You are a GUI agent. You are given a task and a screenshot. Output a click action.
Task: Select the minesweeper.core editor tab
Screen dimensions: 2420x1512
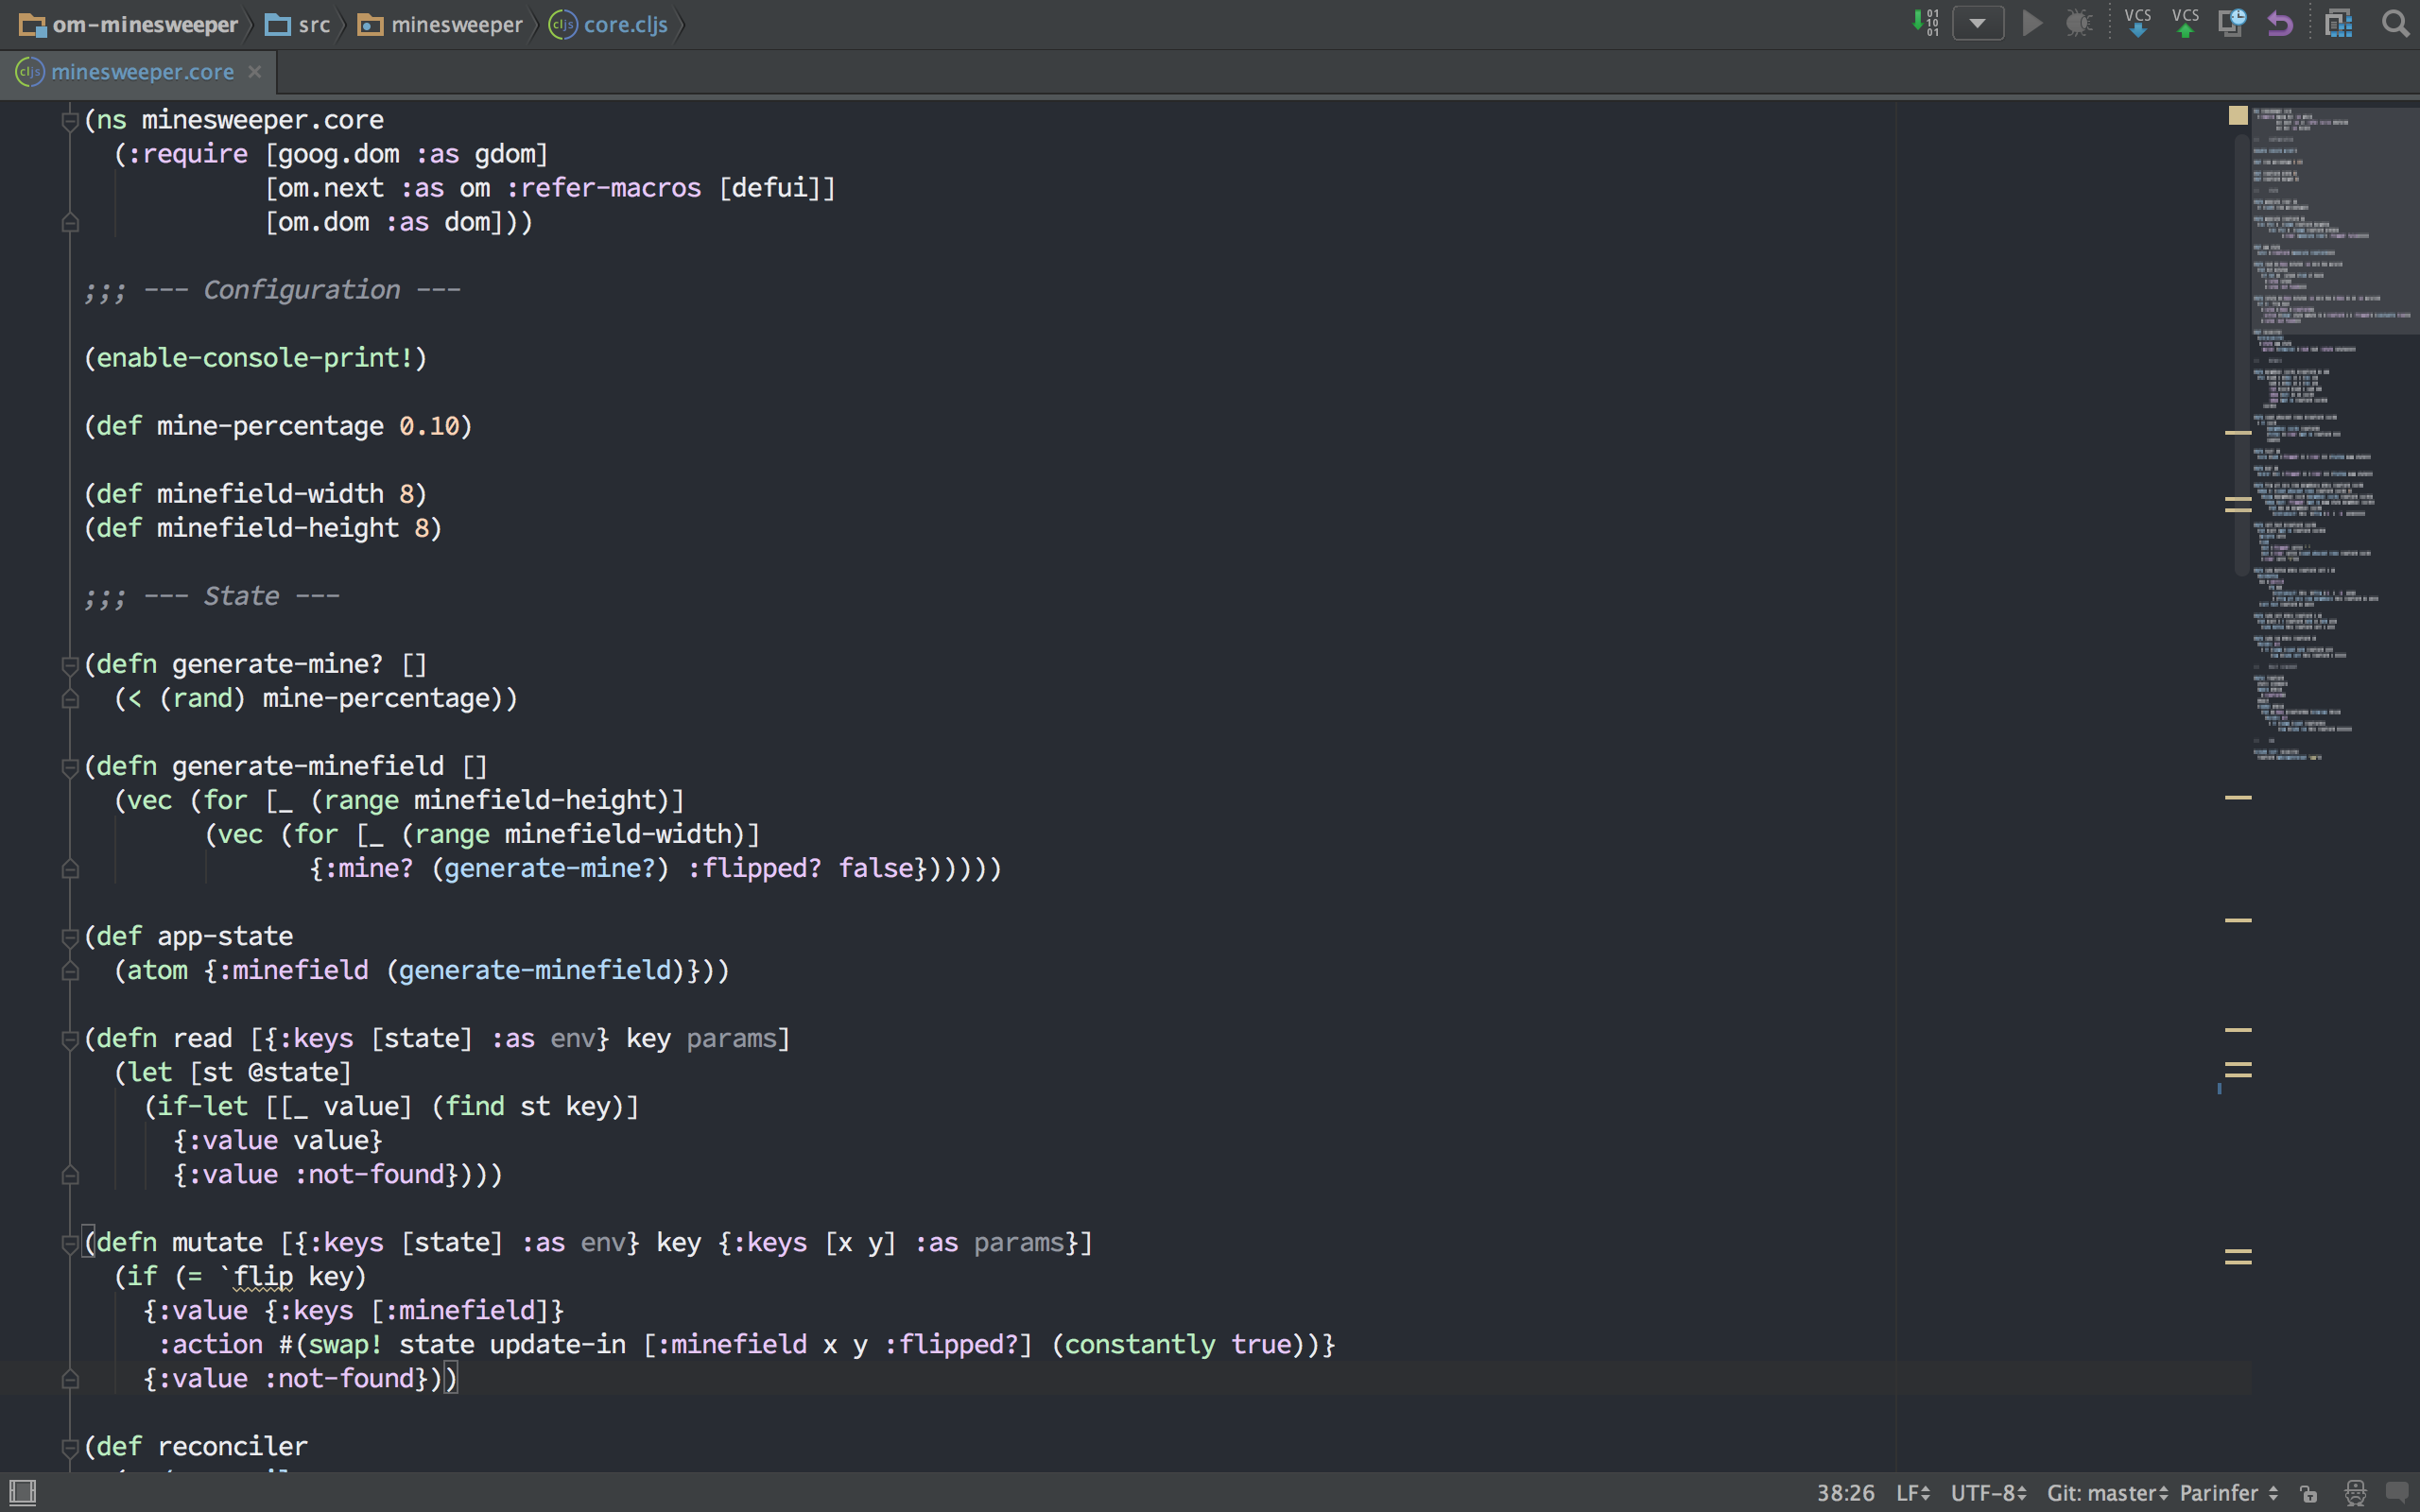pos(141,72)
